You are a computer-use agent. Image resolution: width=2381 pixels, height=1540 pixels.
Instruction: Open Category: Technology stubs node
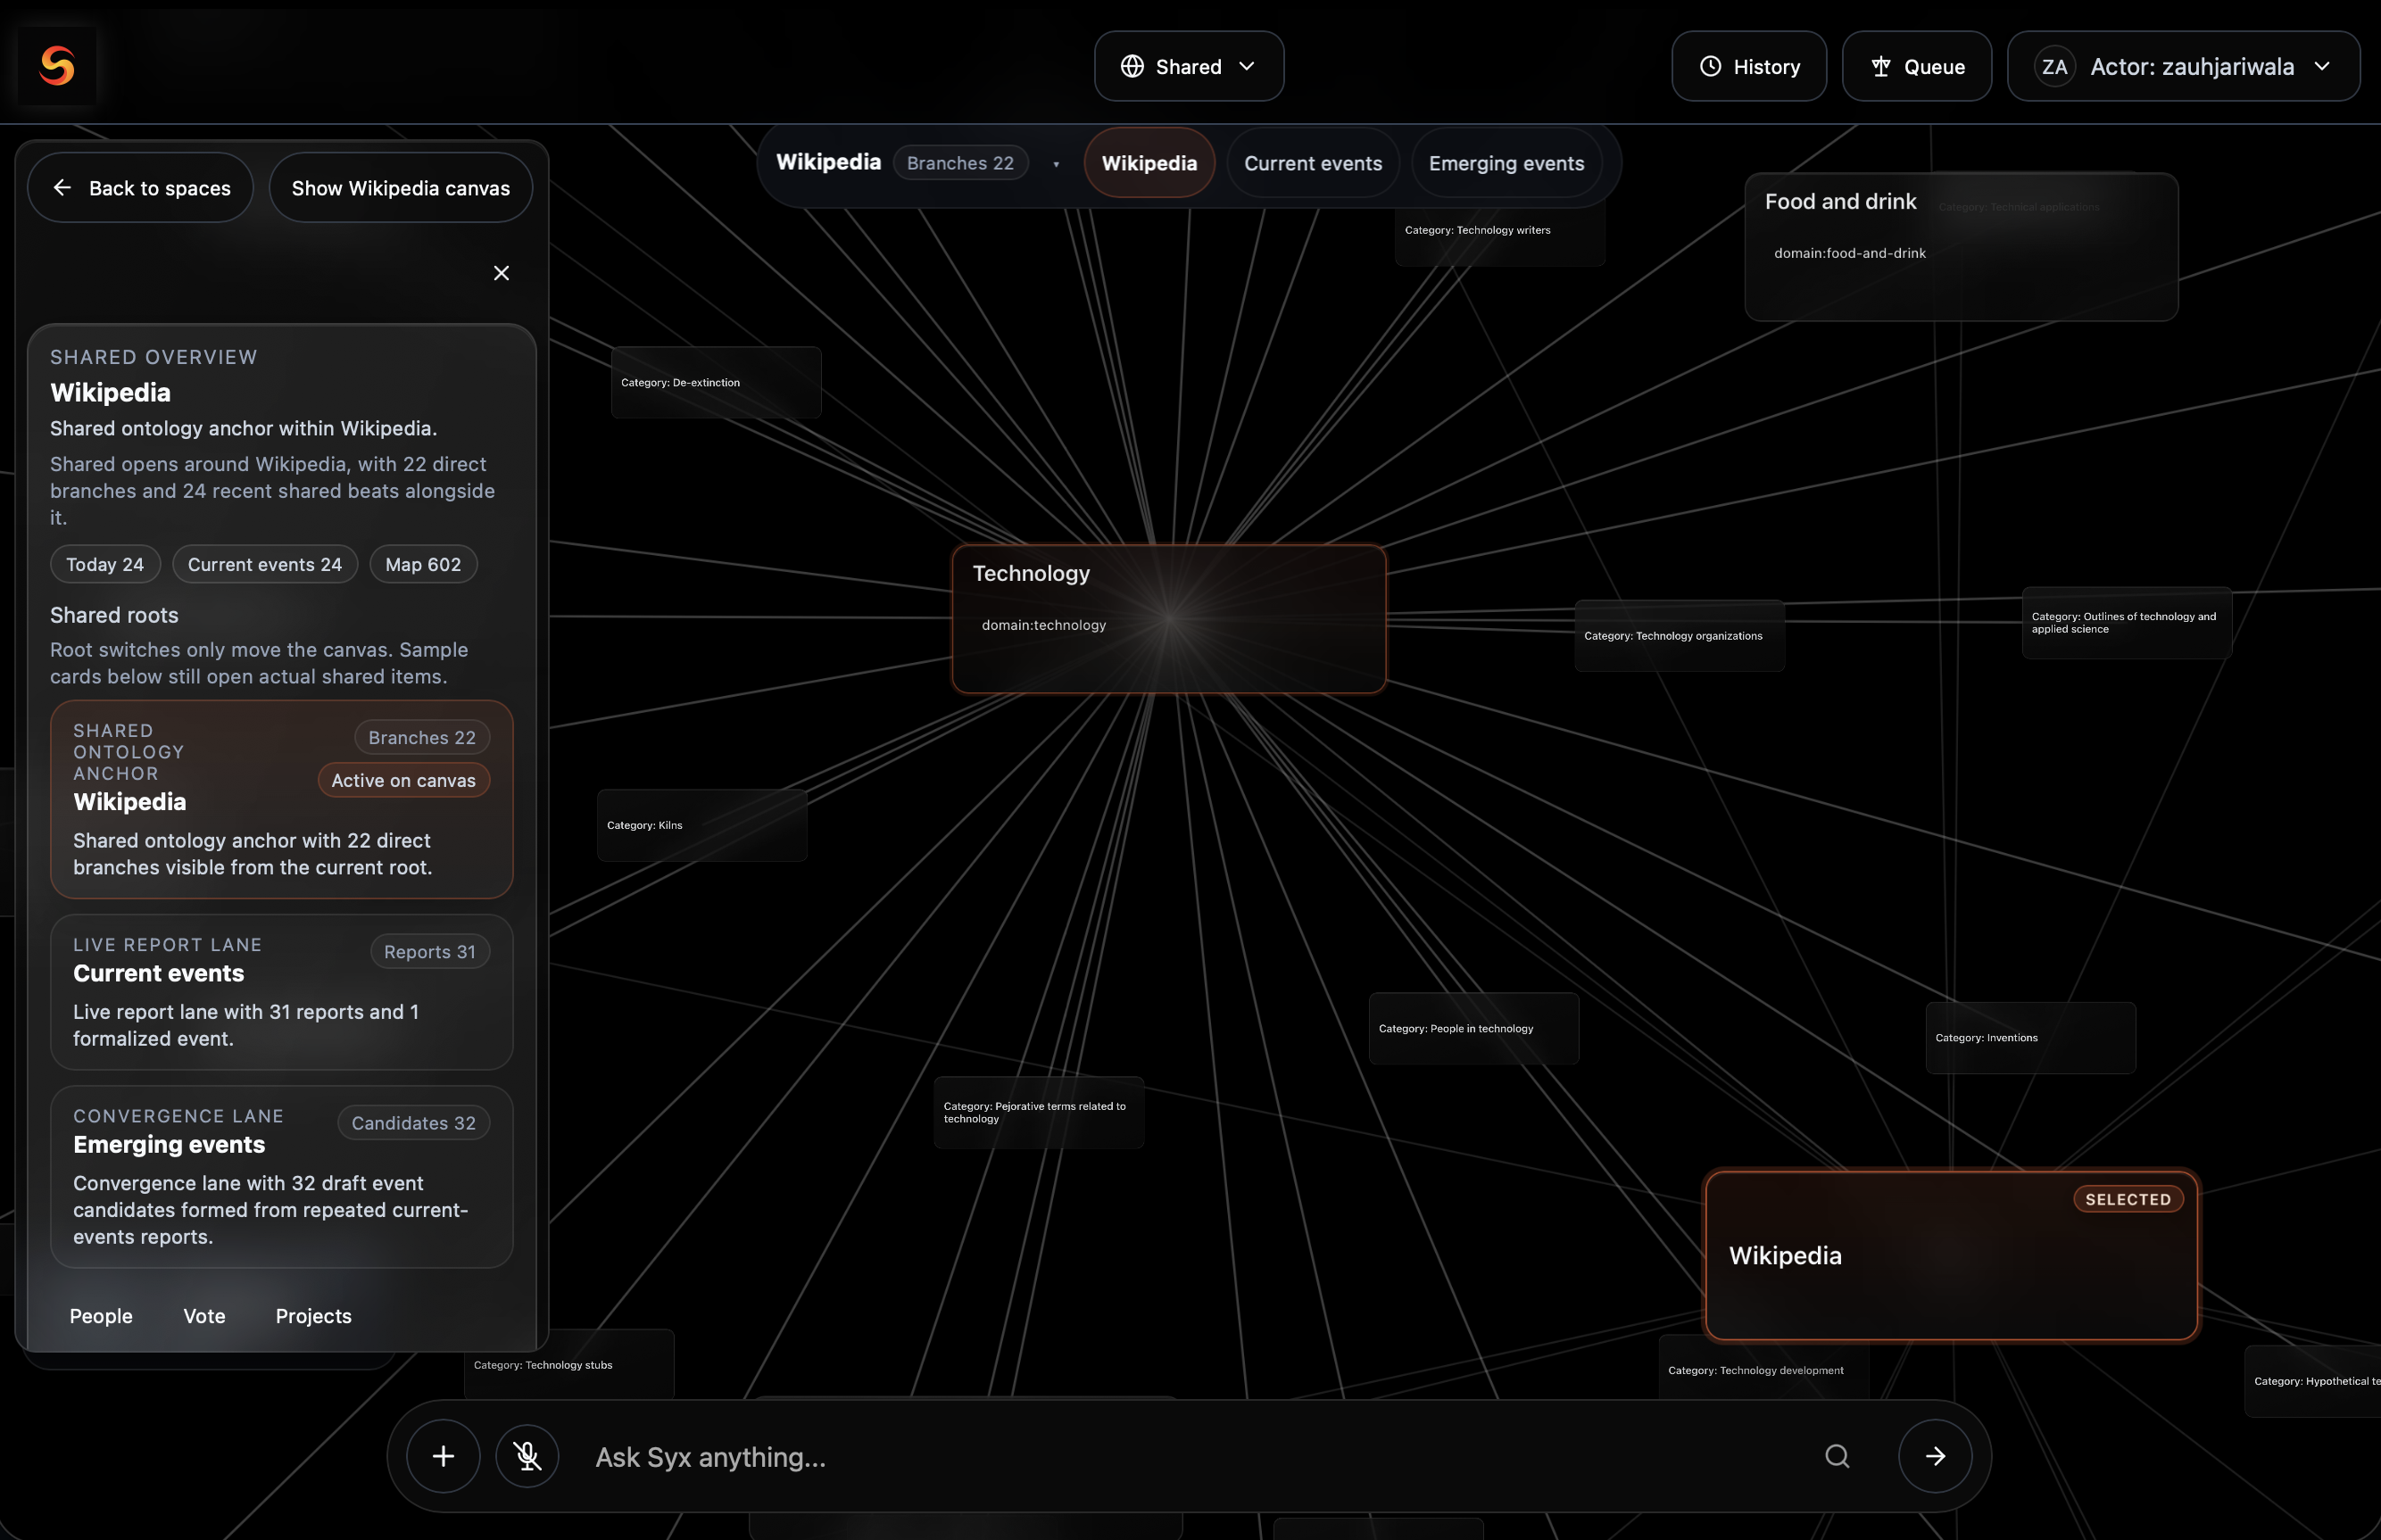click(x=569, y=1364)
